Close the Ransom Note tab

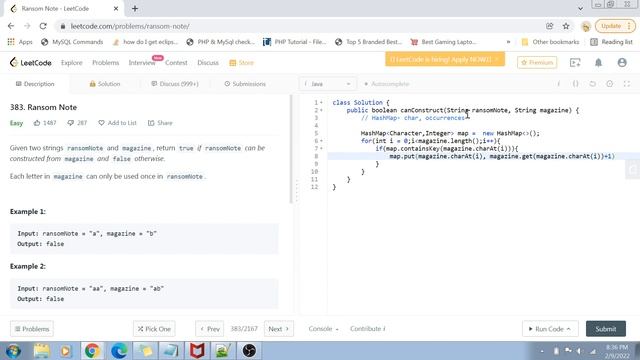click(116, 8)
